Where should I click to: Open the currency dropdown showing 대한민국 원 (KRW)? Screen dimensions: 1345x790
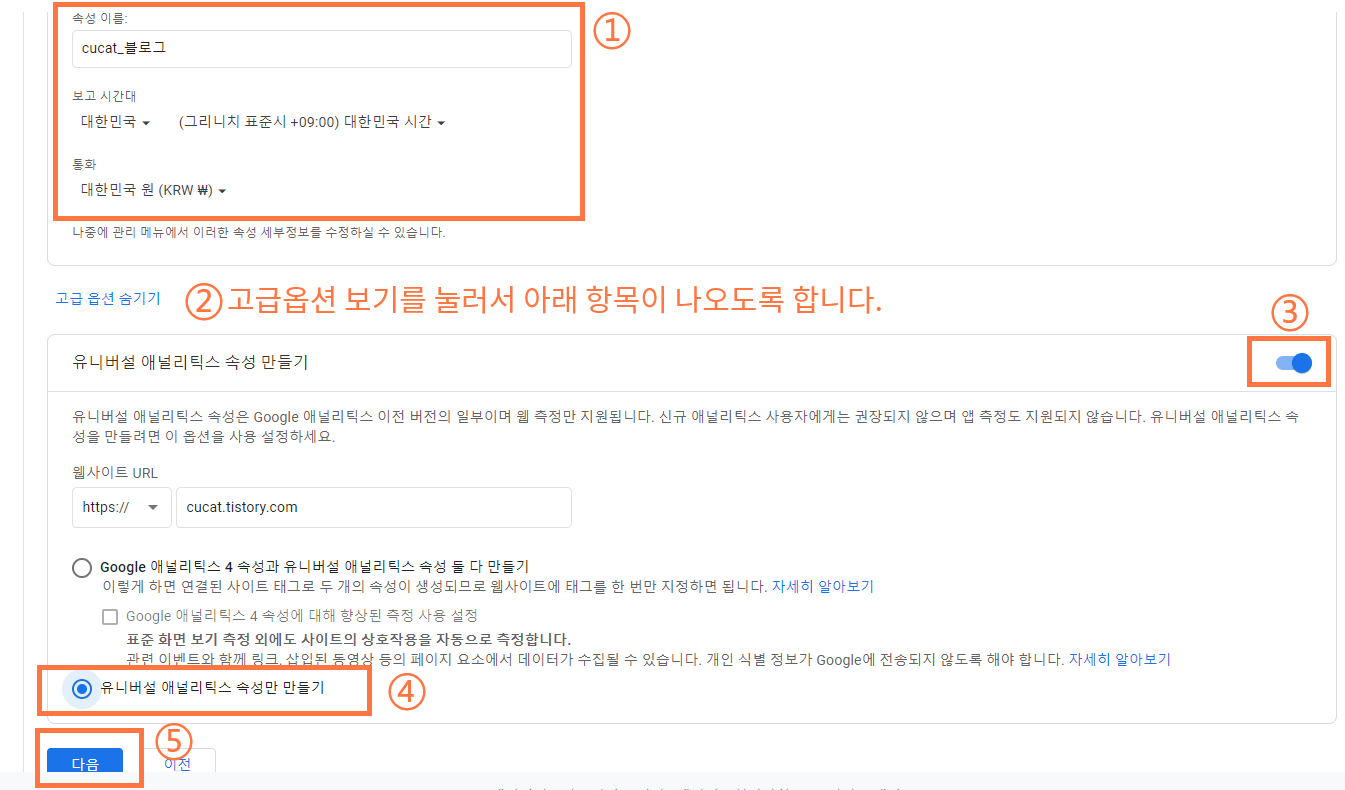(x=152, y=190)
